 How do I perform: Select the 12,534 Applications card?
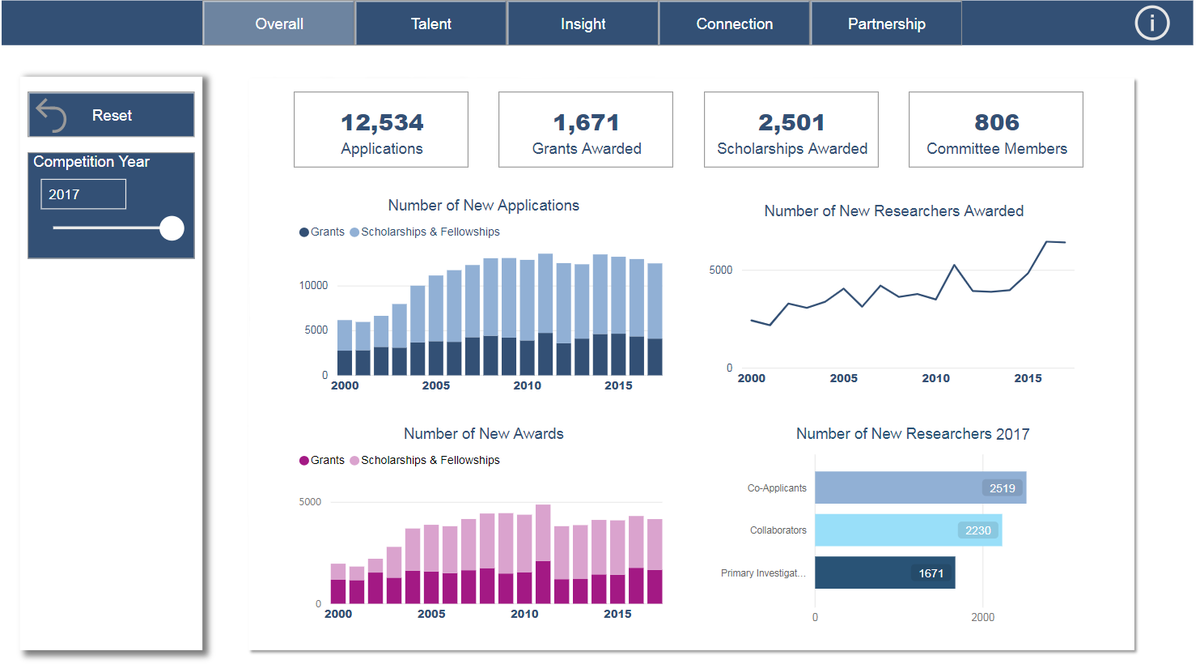click(381, 129)
